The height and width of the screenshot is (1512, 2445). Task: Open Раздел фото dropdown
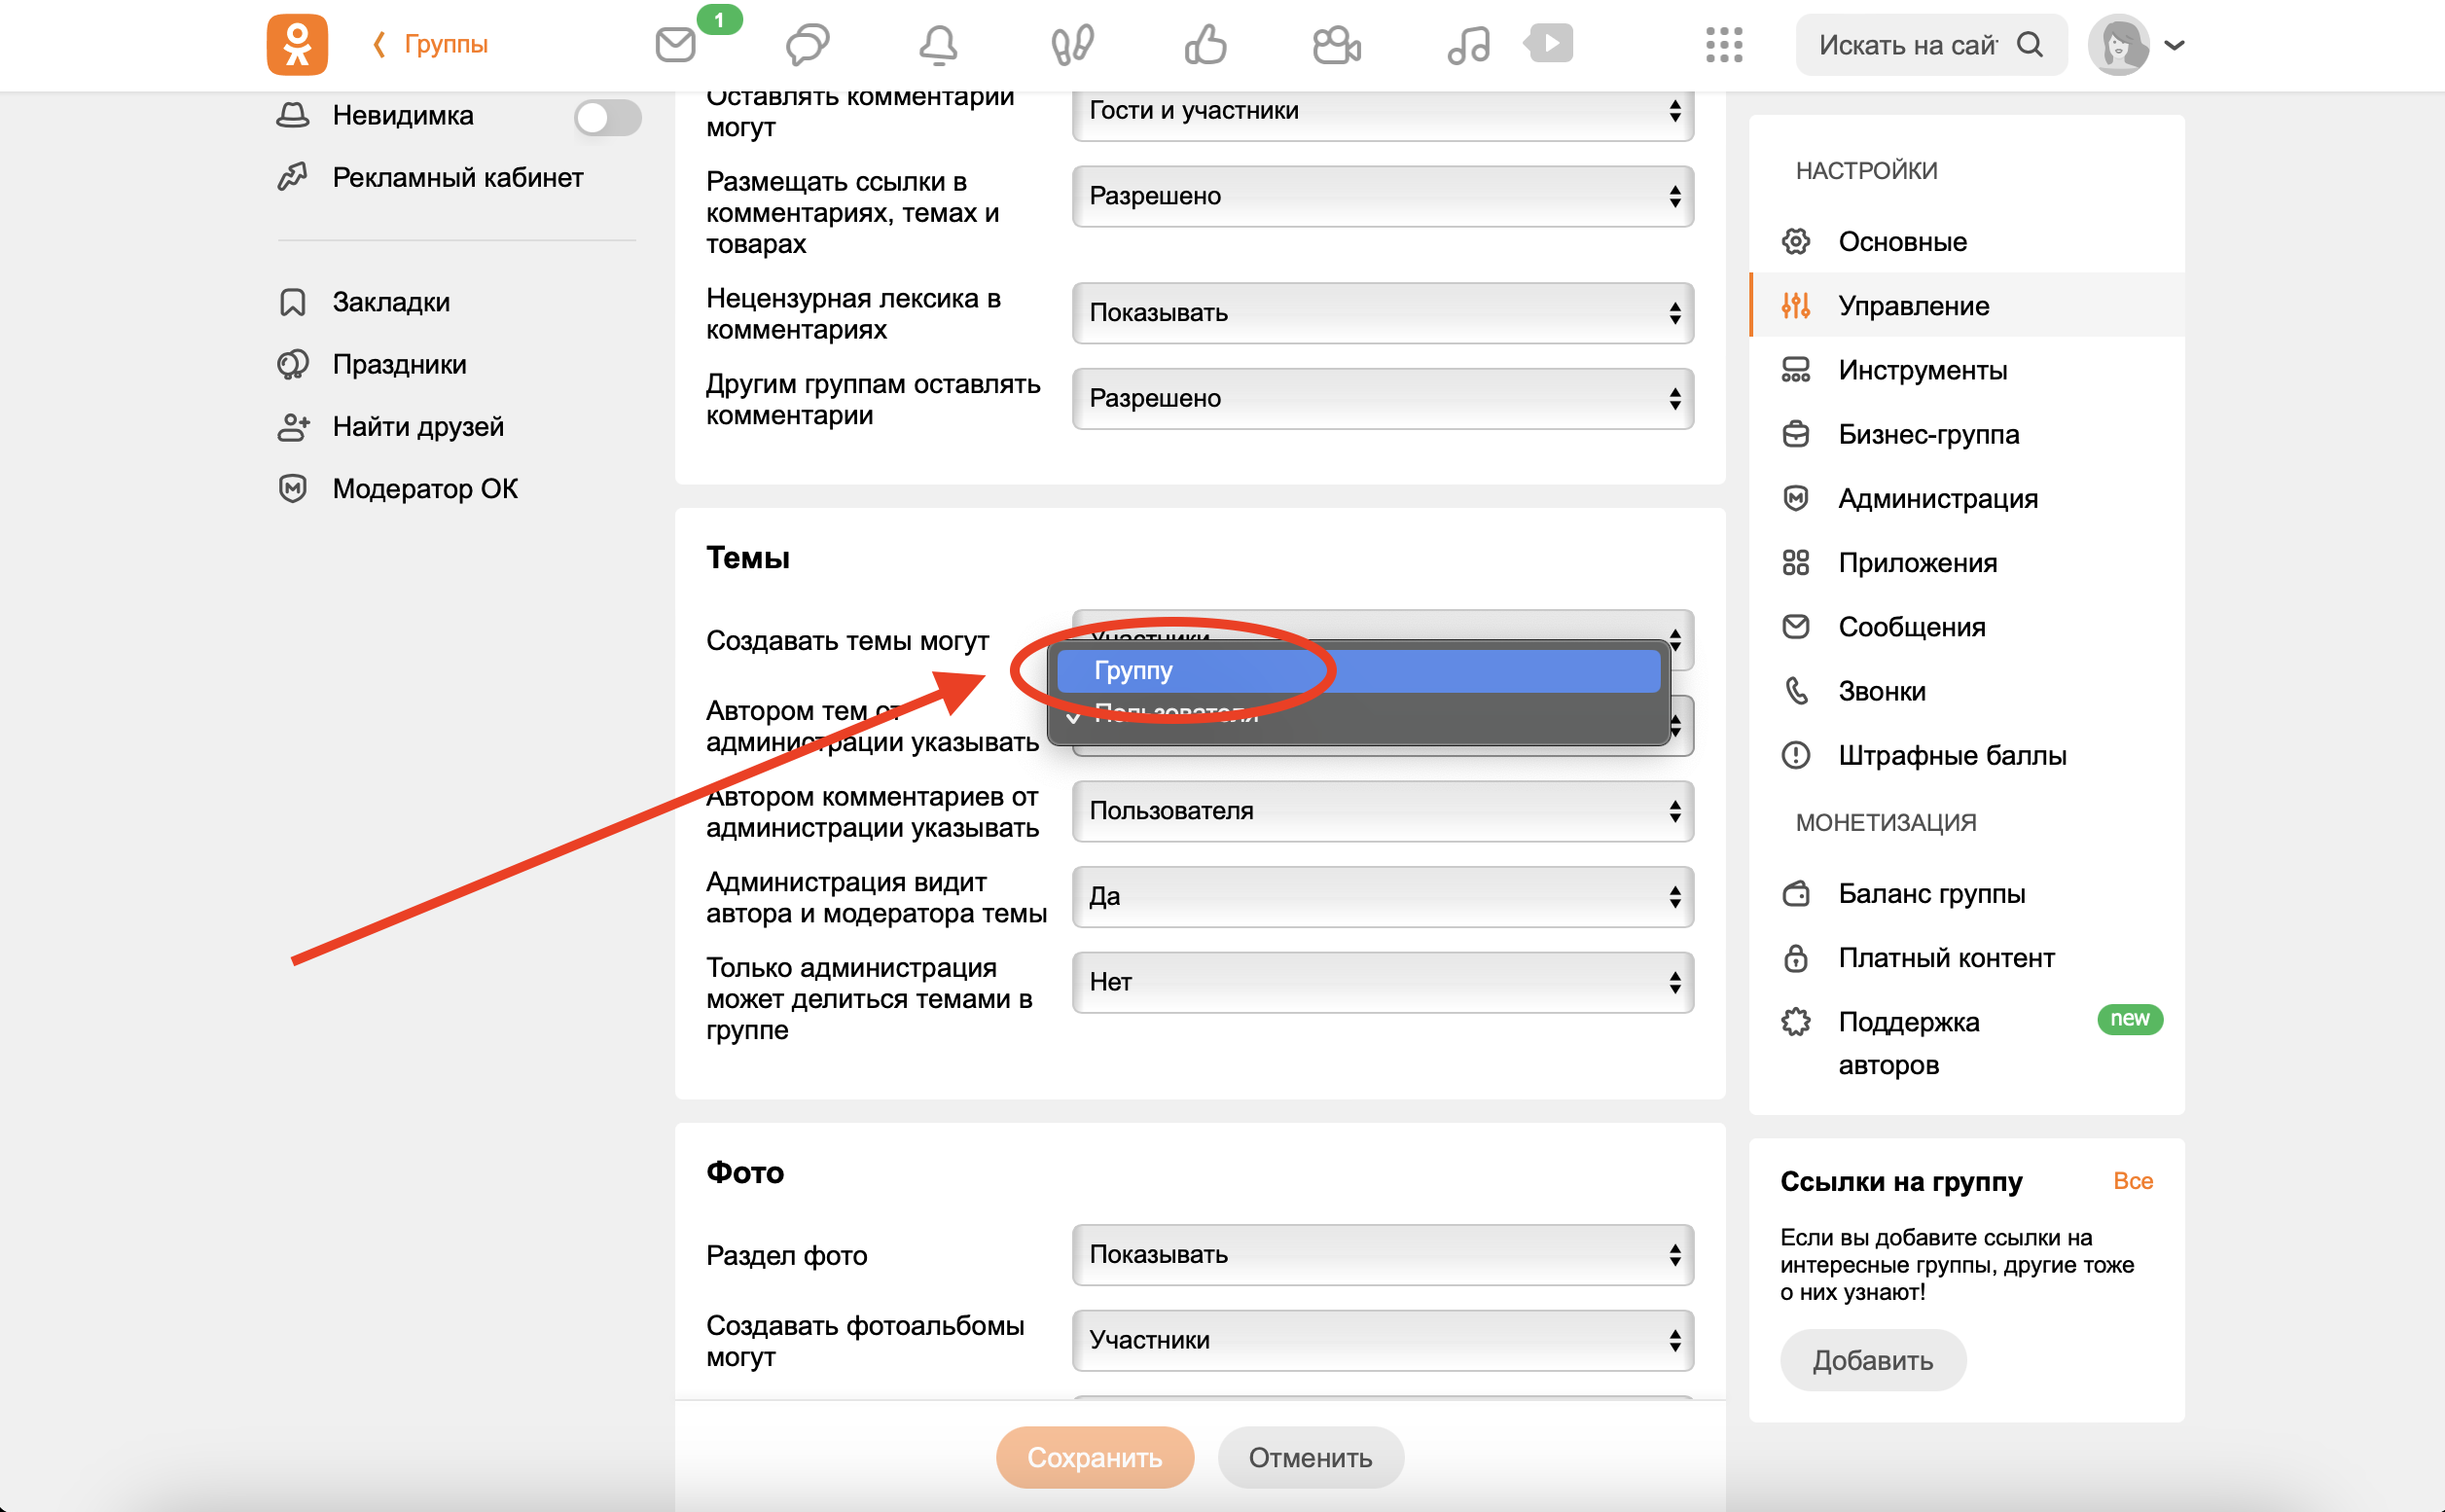coord(1381,1255)
